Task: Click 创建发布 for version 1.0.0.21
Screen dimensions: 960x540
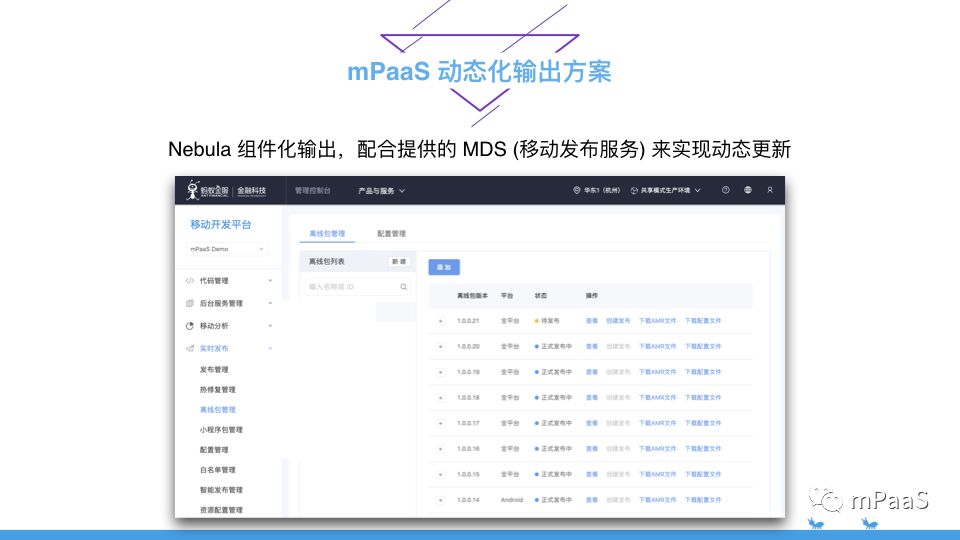Action: 618,321
